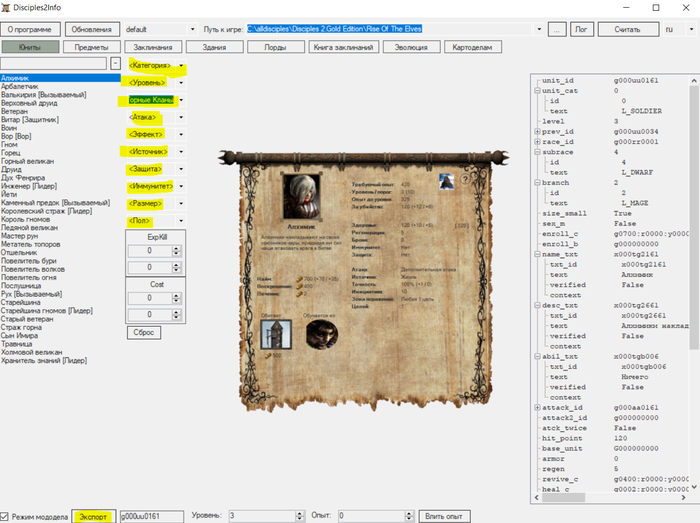700x523 pixels.
Task: Click the tower building thumbnail
Action: 274,335
